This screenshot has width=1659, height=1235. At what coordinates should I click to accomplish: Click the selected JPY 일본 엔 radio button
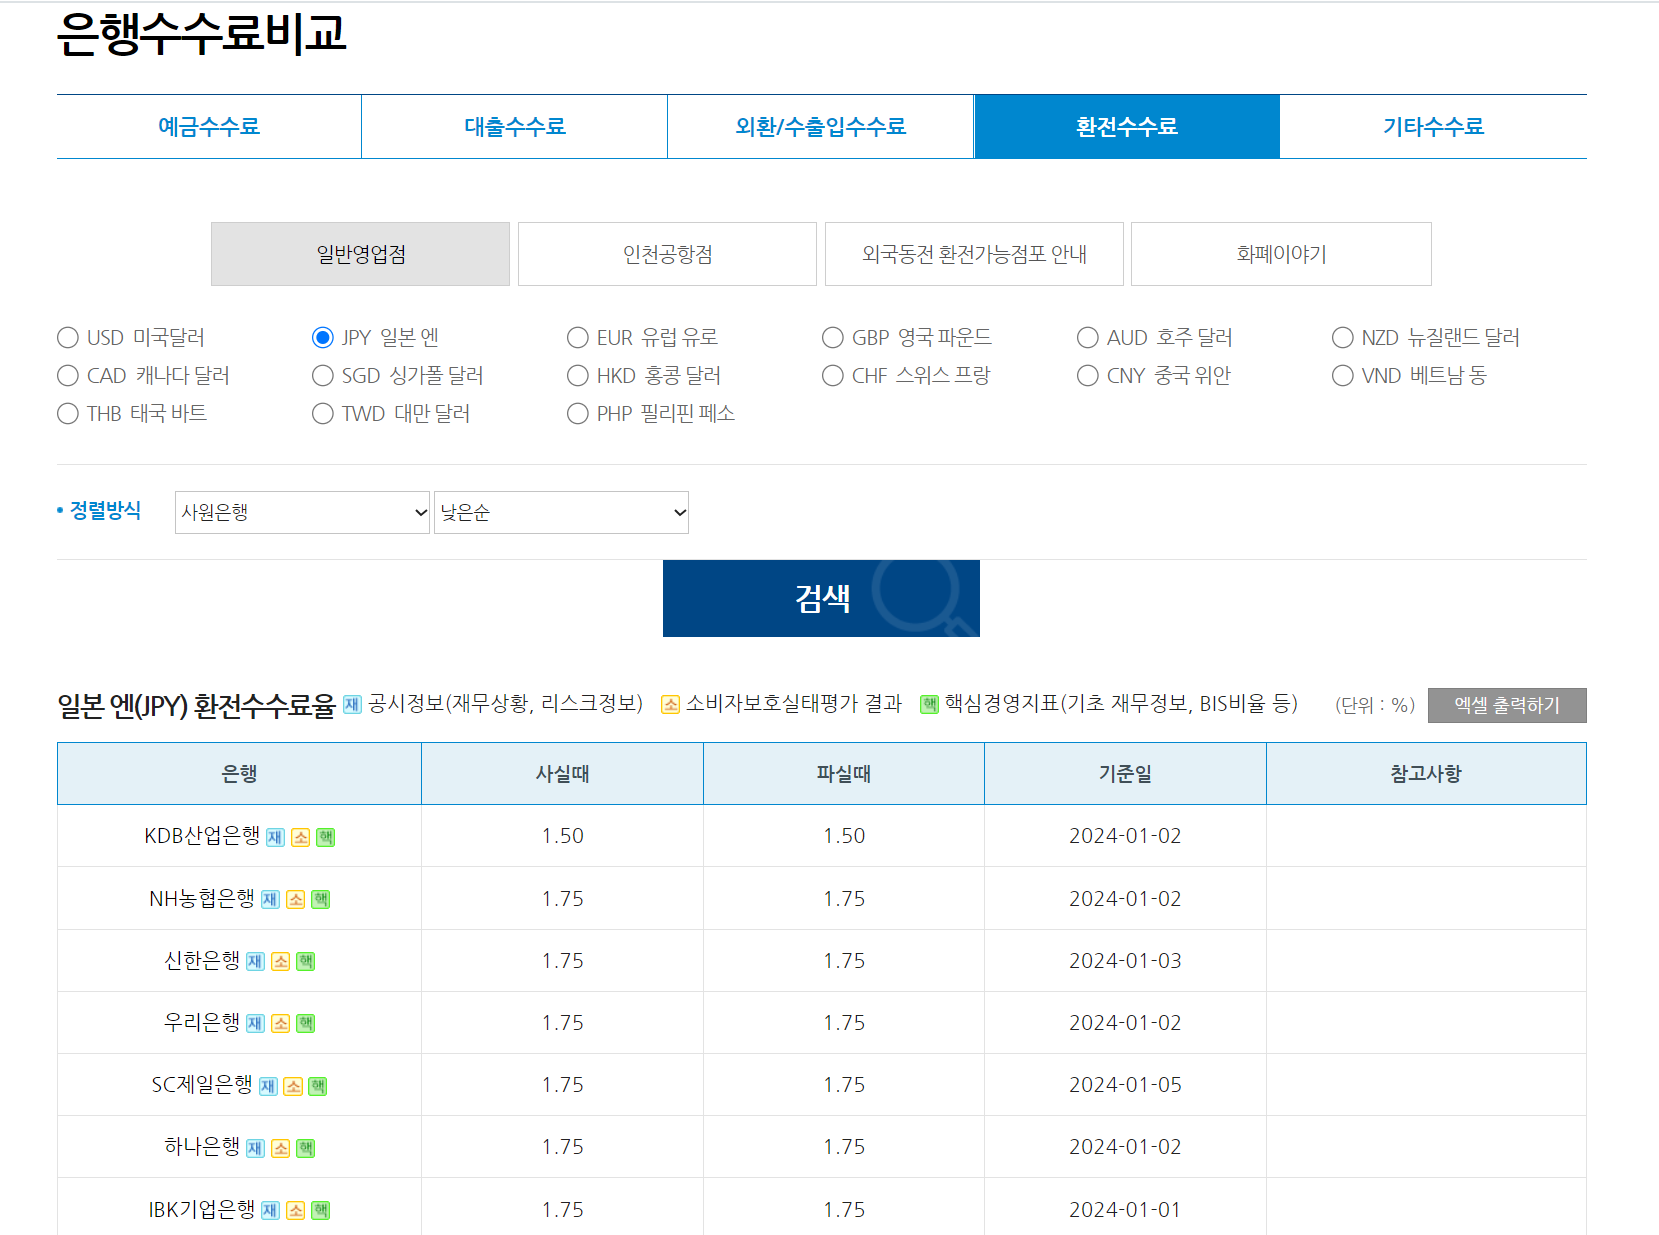tap(323, 338)
